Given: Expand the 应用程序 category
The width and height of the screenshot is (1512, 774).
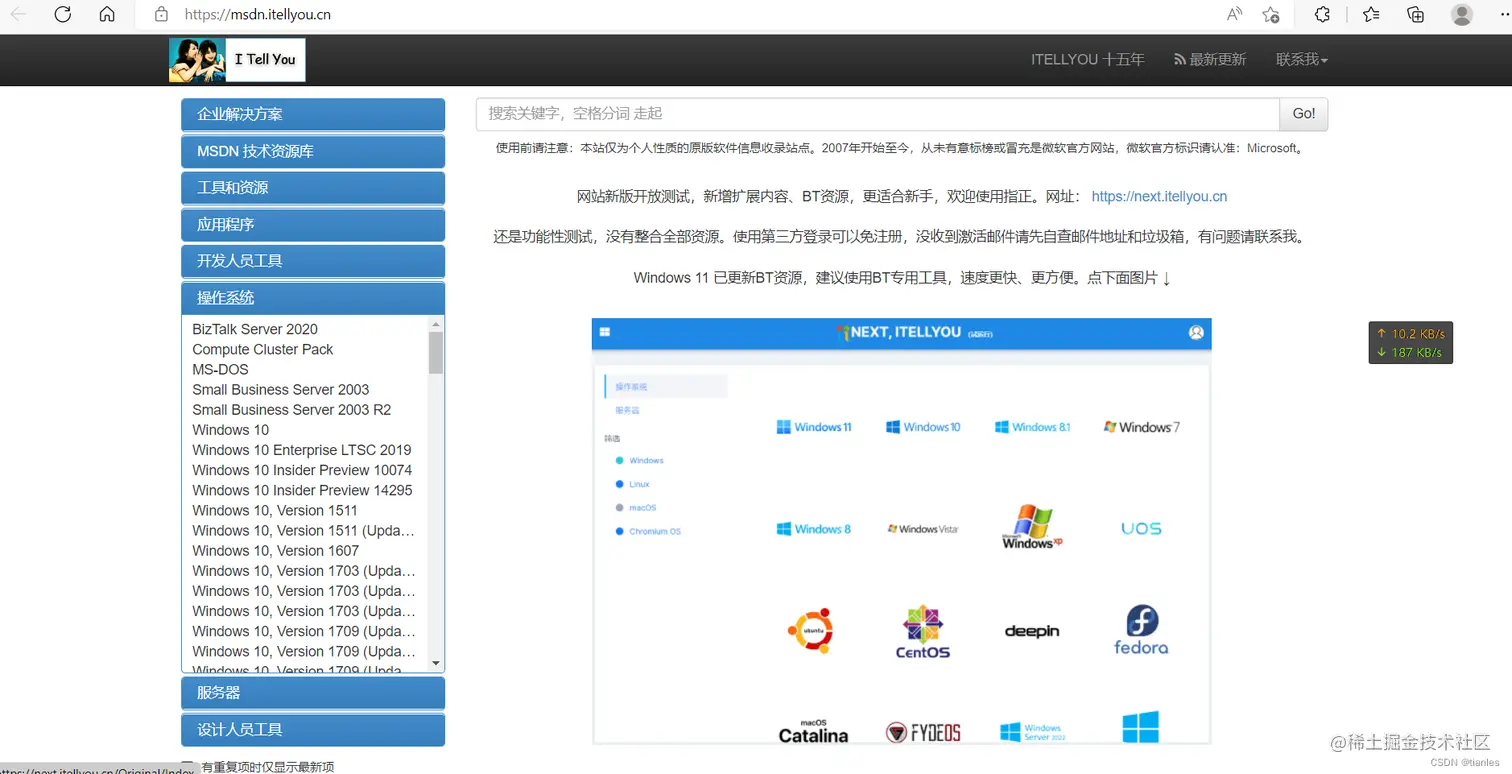Looking at the screenshot, I should click(x=313, y=224).
